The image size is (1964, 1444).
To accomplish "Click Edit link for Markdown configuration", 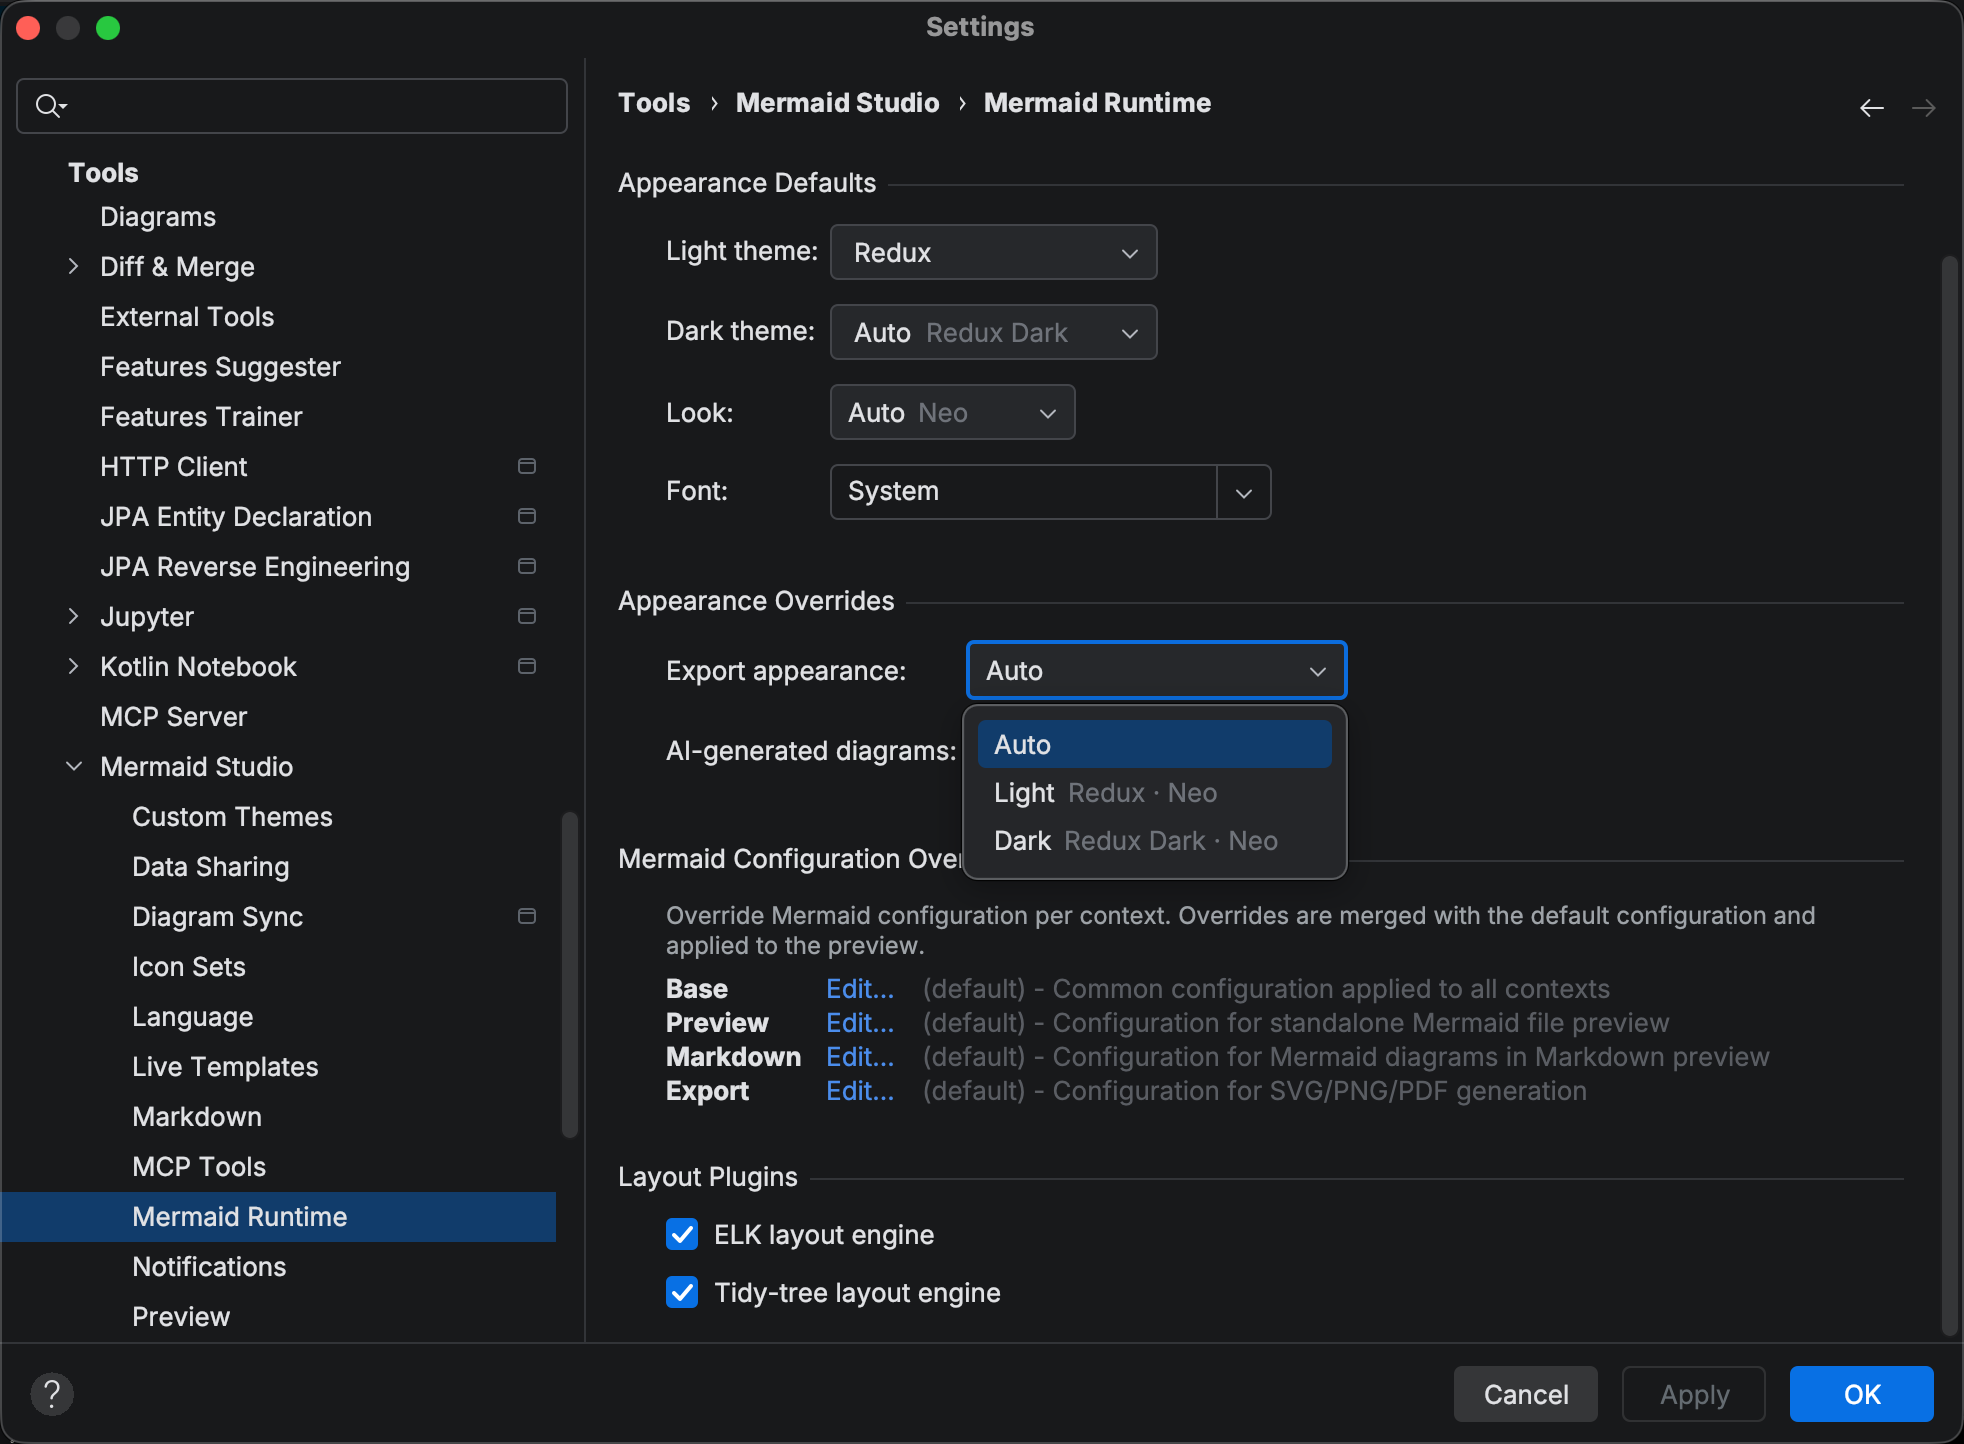I will pos(860,1056).
